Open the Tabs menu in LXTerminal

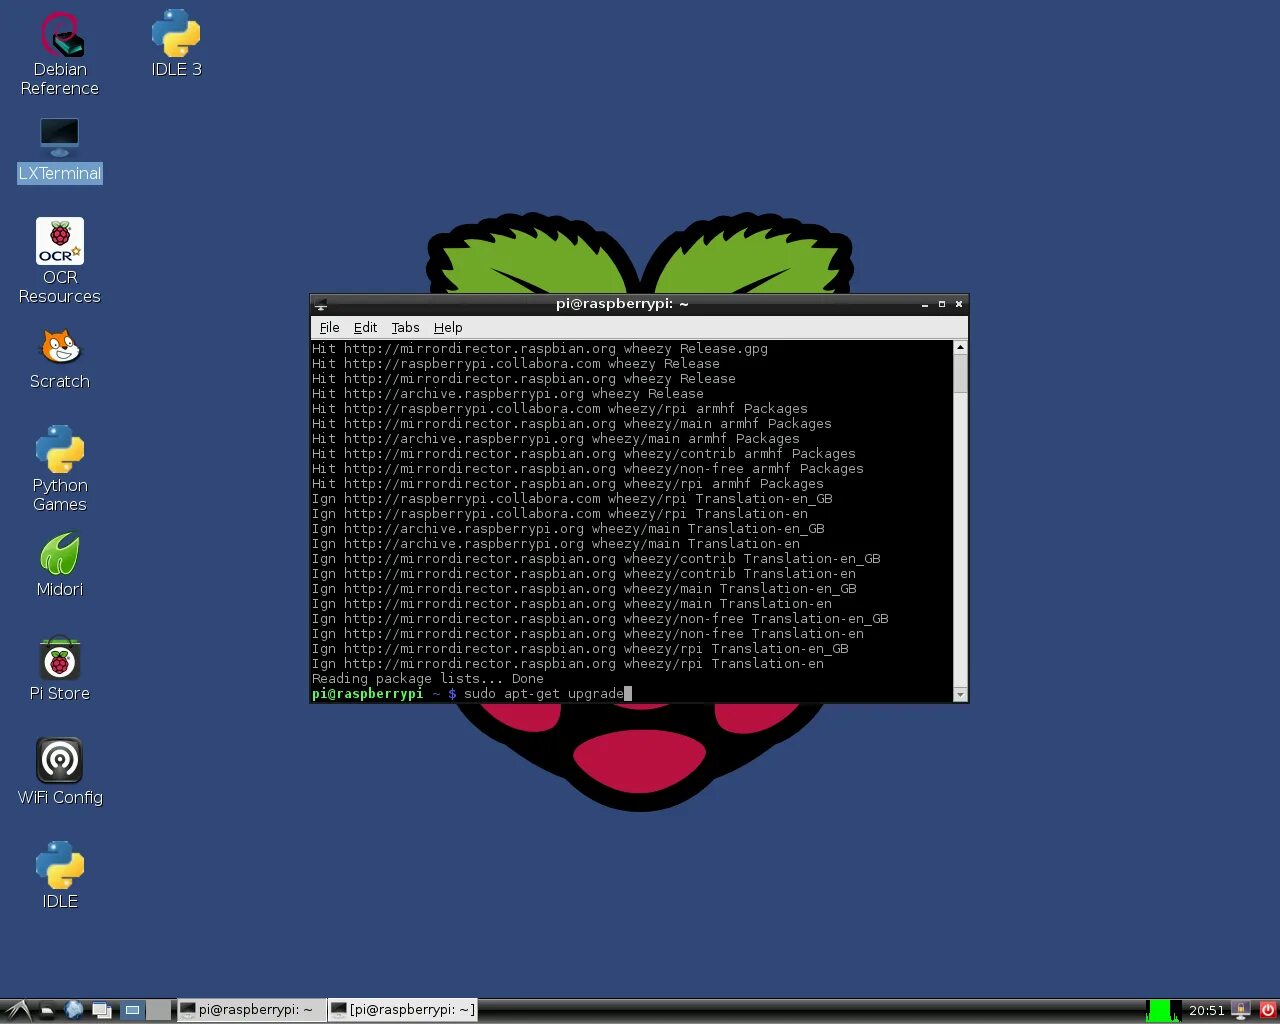405,327
